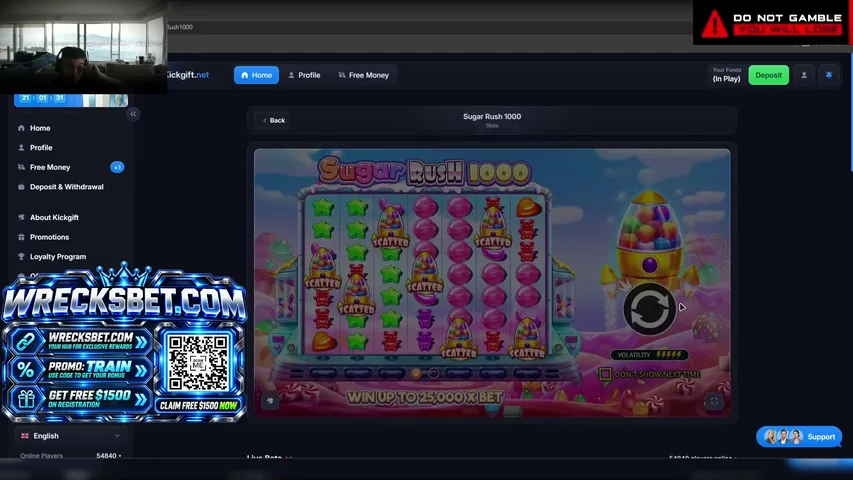Open the English language dropdown
853x480 pixels.
point(70,436)
